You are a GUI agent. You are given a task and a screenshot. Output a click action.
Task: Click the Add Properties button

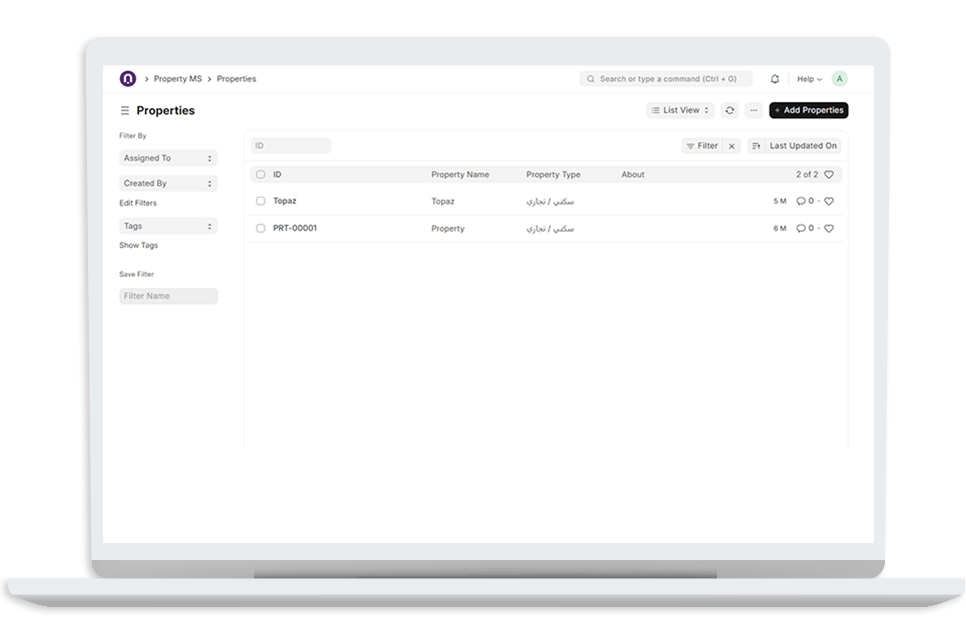point(808,111)
